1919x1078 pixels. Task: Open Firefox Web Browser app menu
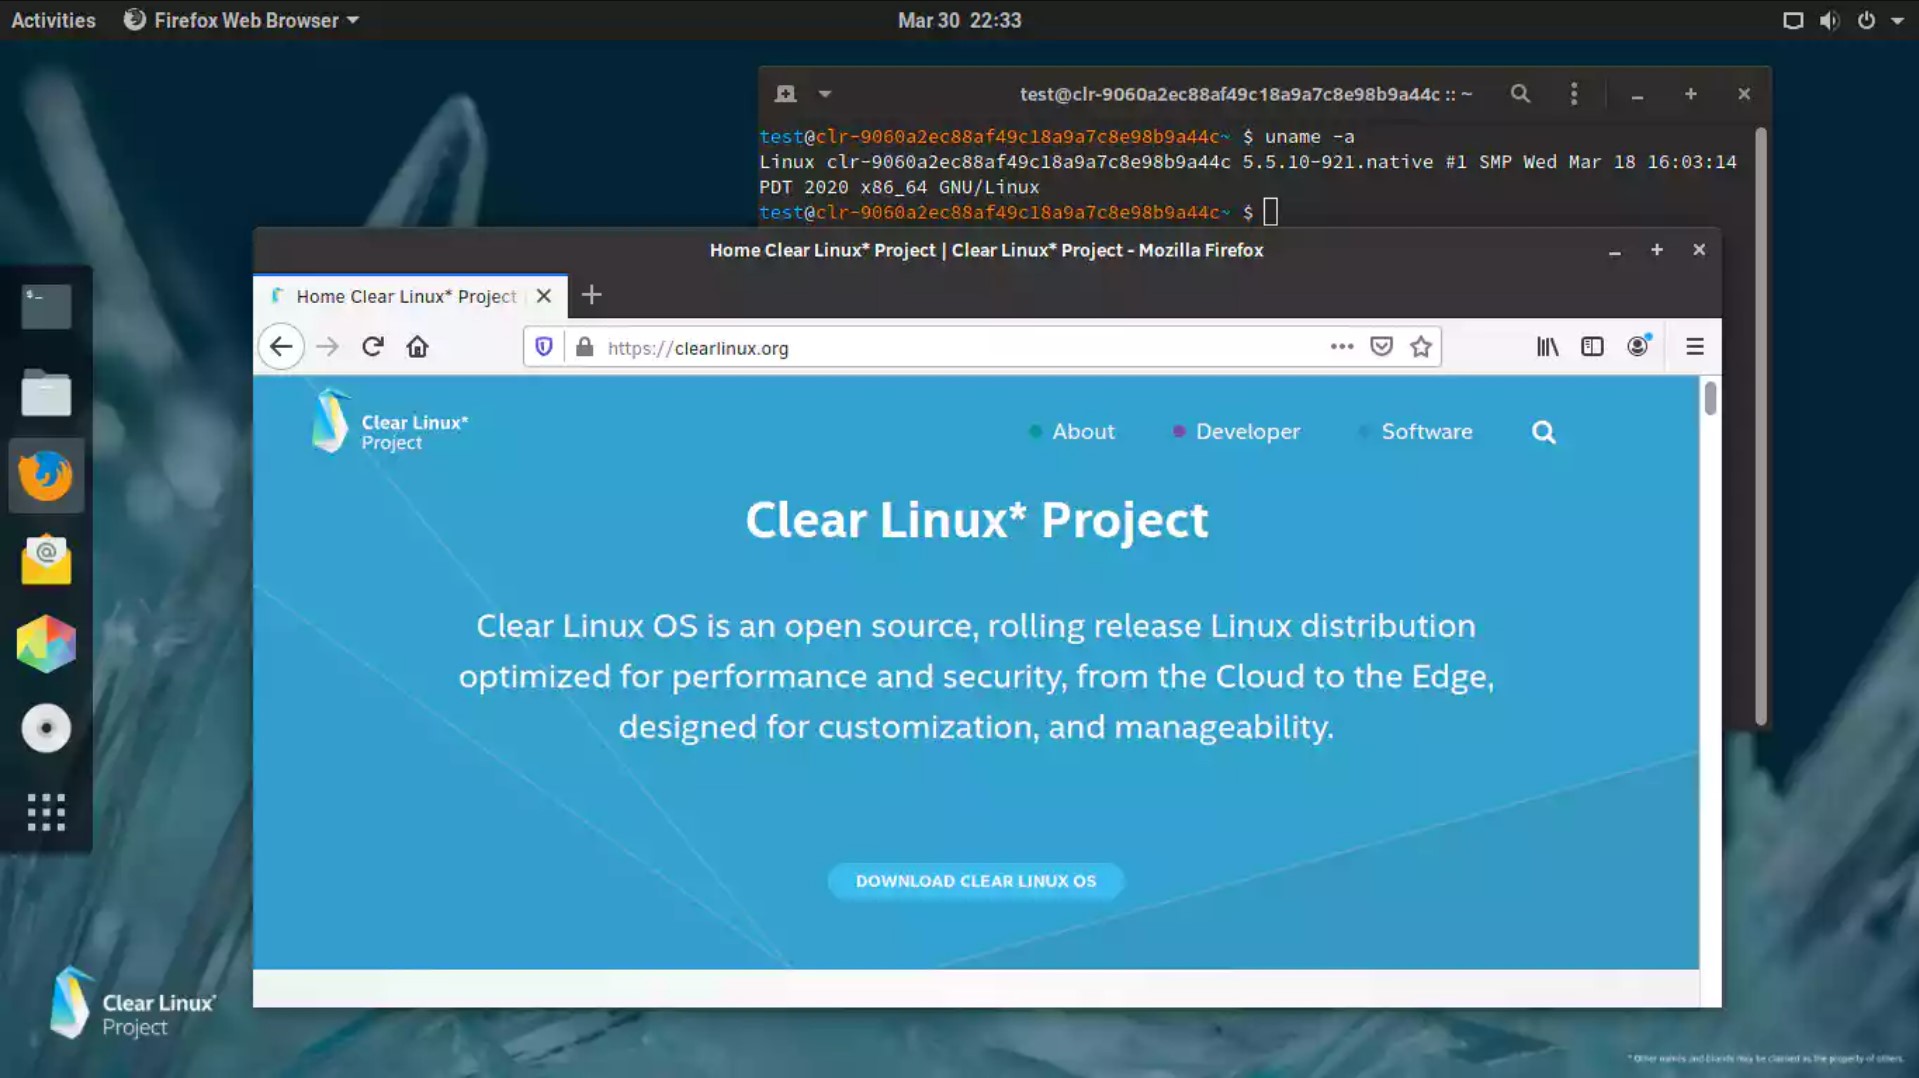pyautogui.click(x=240, y=20)
